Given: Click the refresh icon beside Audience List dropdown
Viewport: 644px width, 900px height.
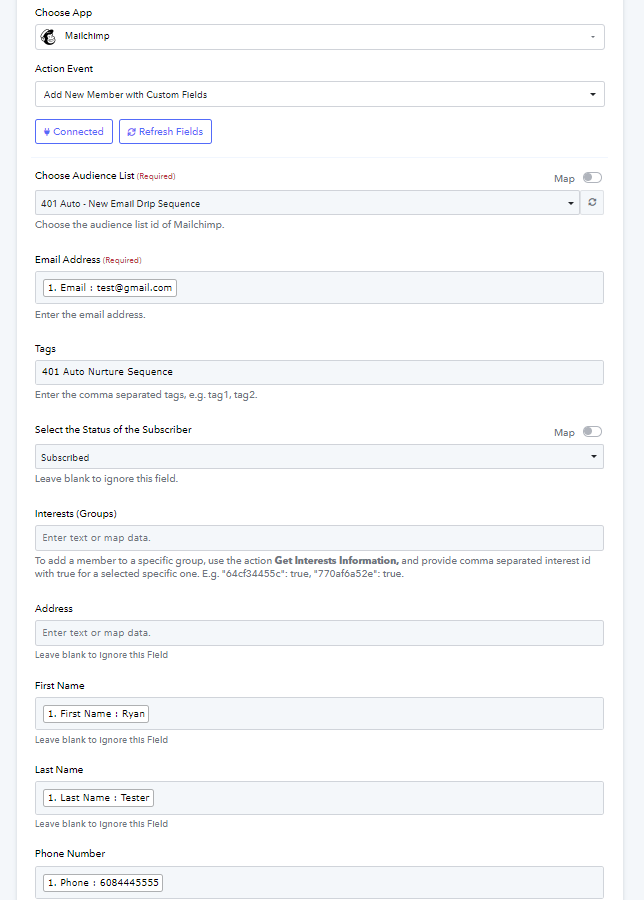Looking at the screenshot, I should [592, 203].
